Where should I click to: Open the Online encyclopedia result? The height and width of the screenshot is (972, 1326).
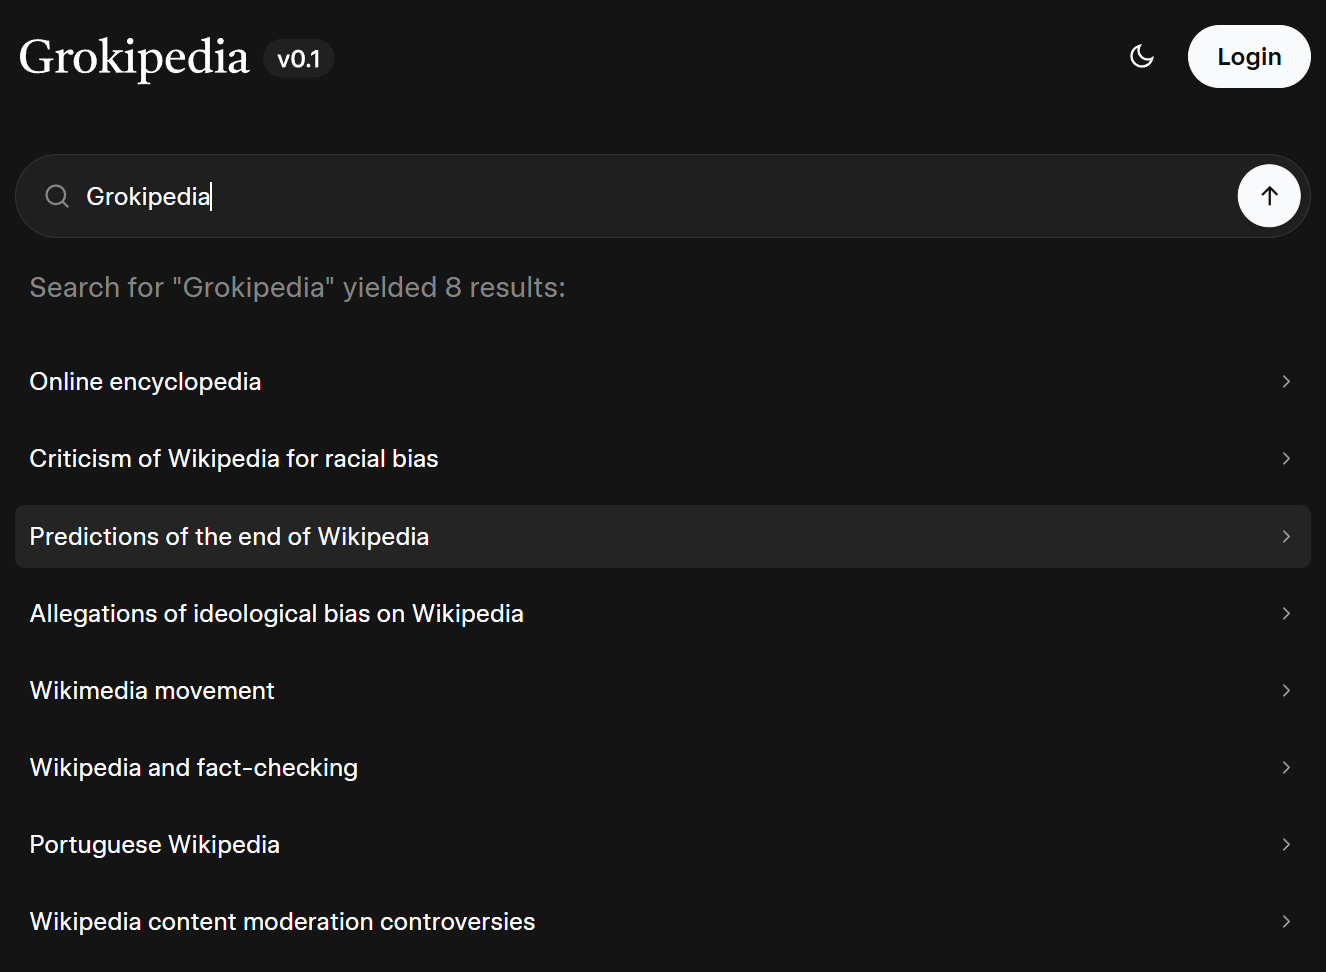(146, 382)
